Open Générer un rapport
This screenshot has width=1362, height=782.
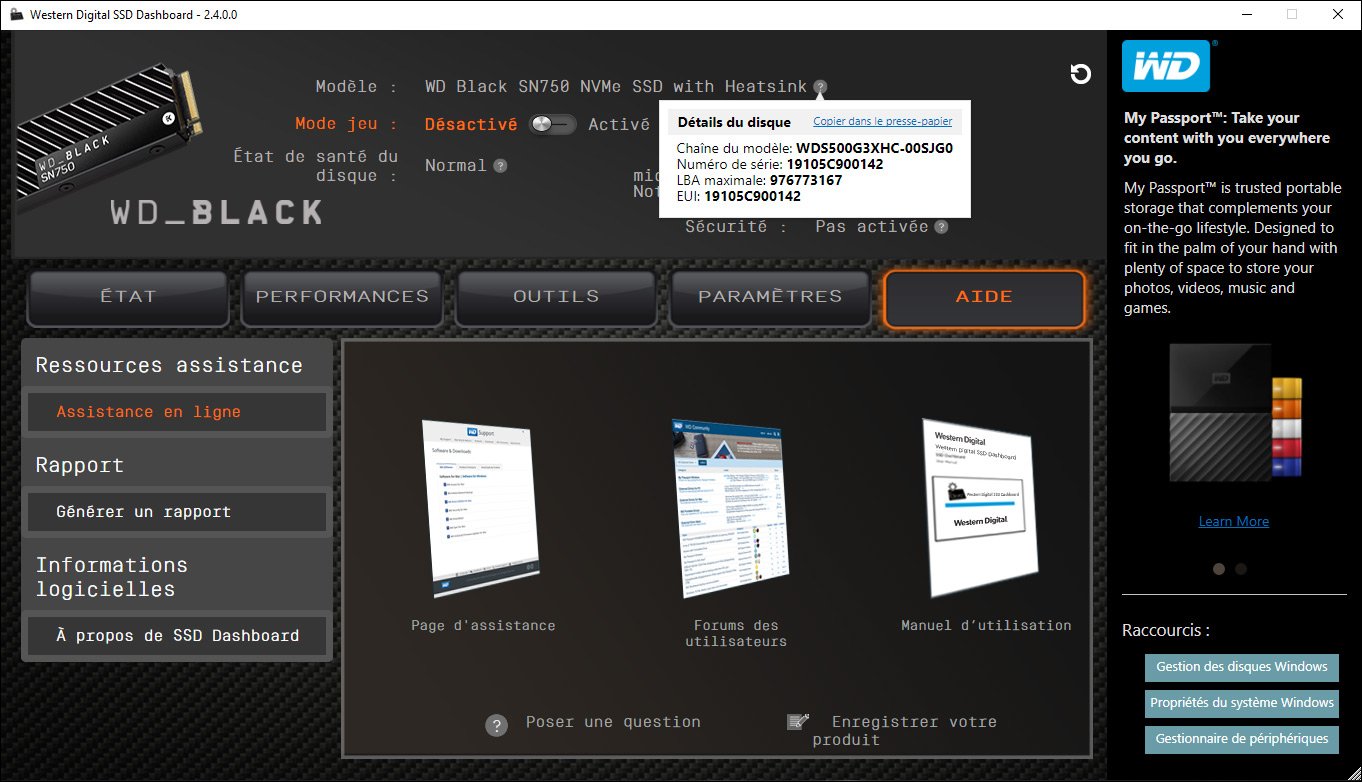pyautogui.click(x=177, y=512)
